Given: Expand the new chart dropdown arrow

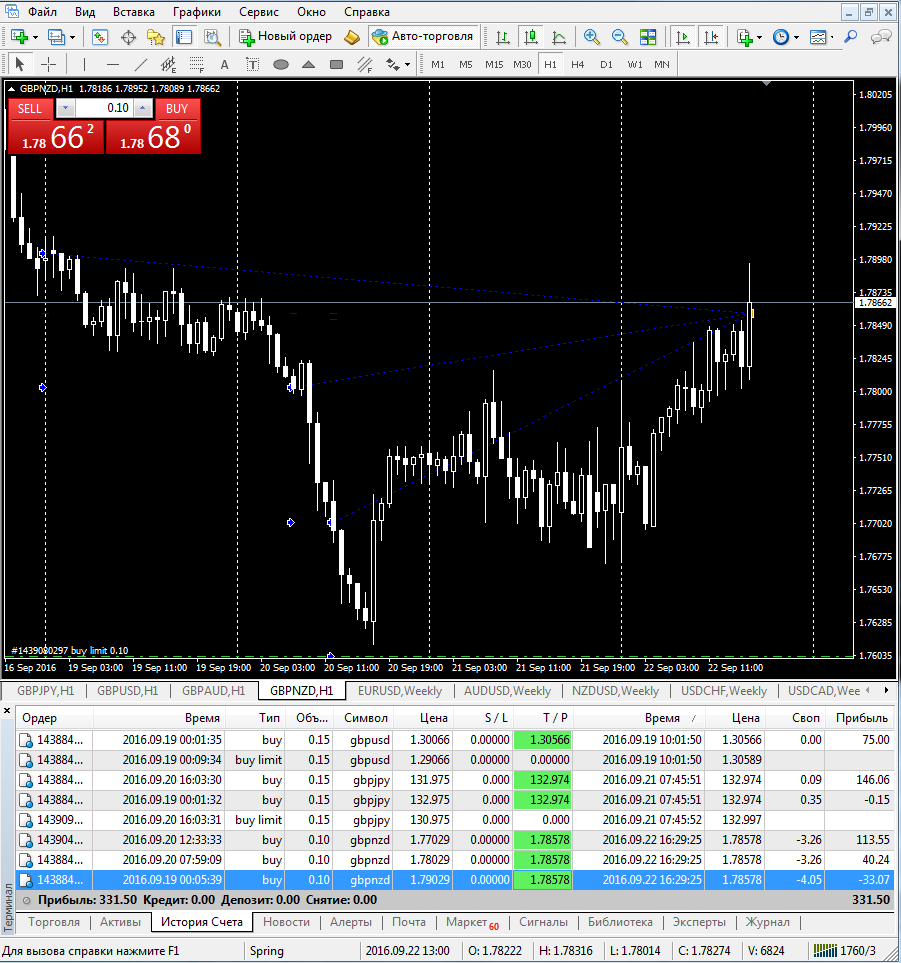Looking at the screenshot, I should 35,37.
